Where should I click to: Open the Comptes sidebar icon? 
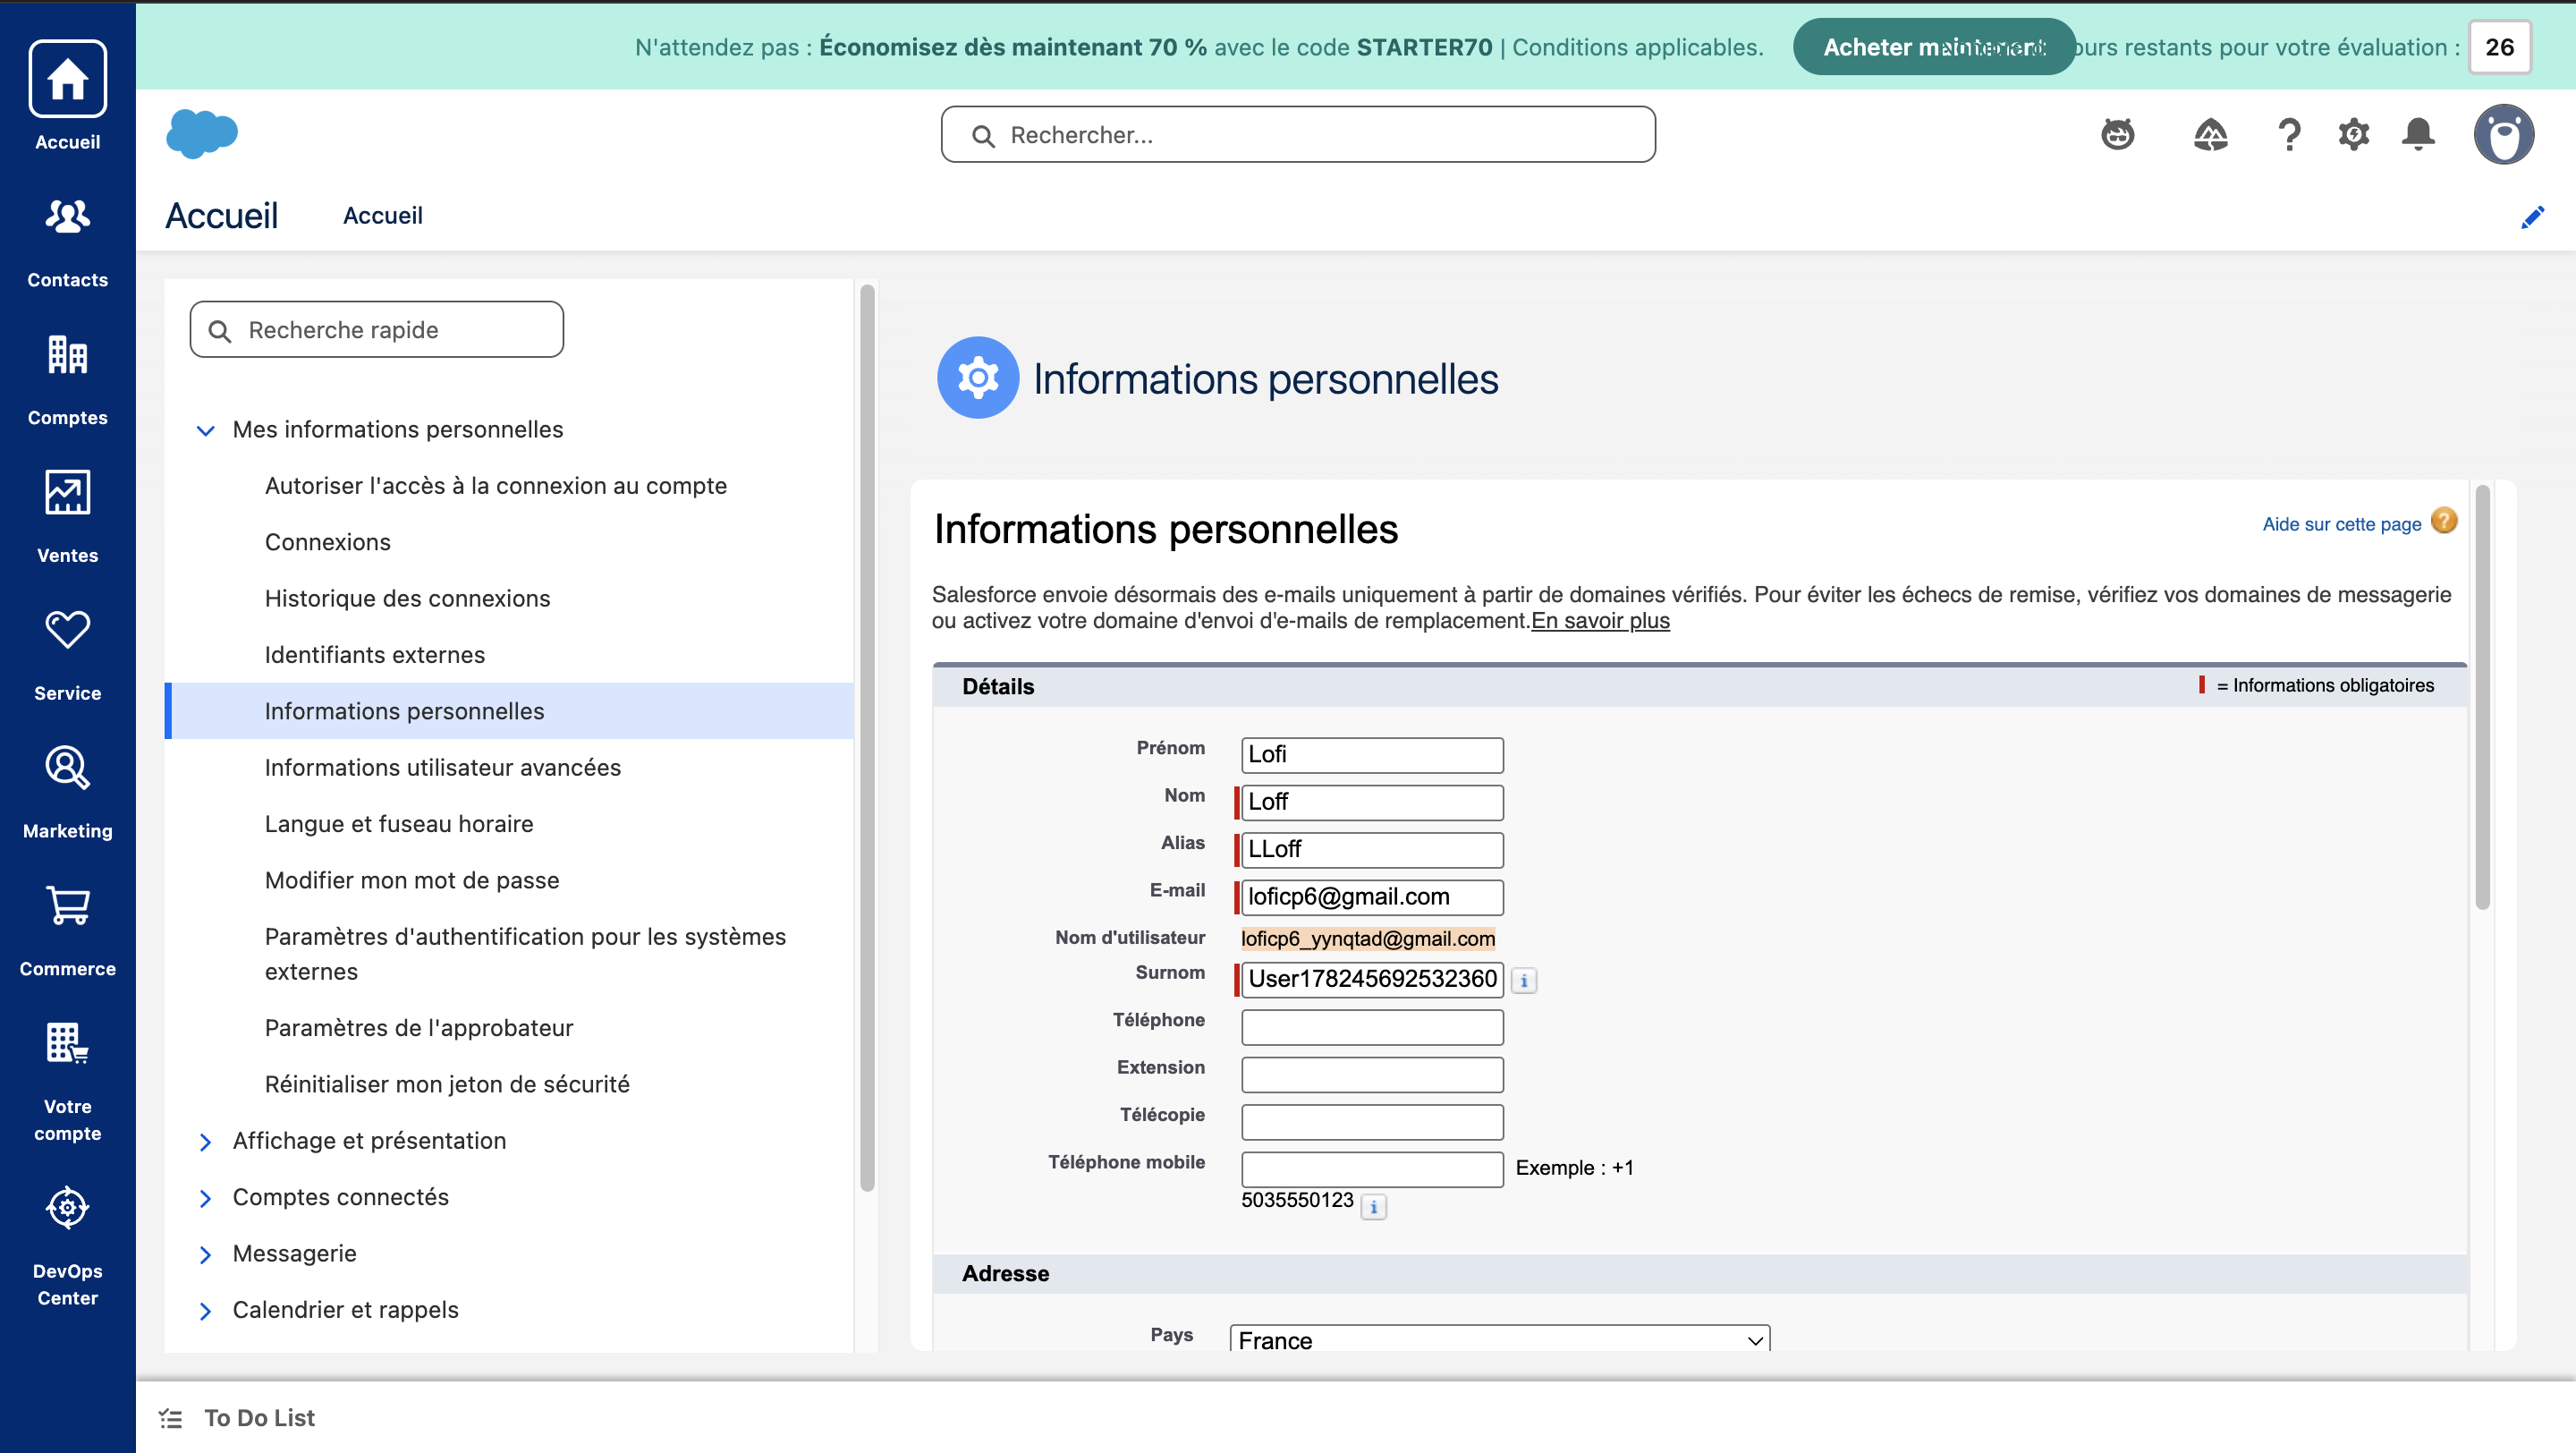pyautogui.click(x=67, y=353)
